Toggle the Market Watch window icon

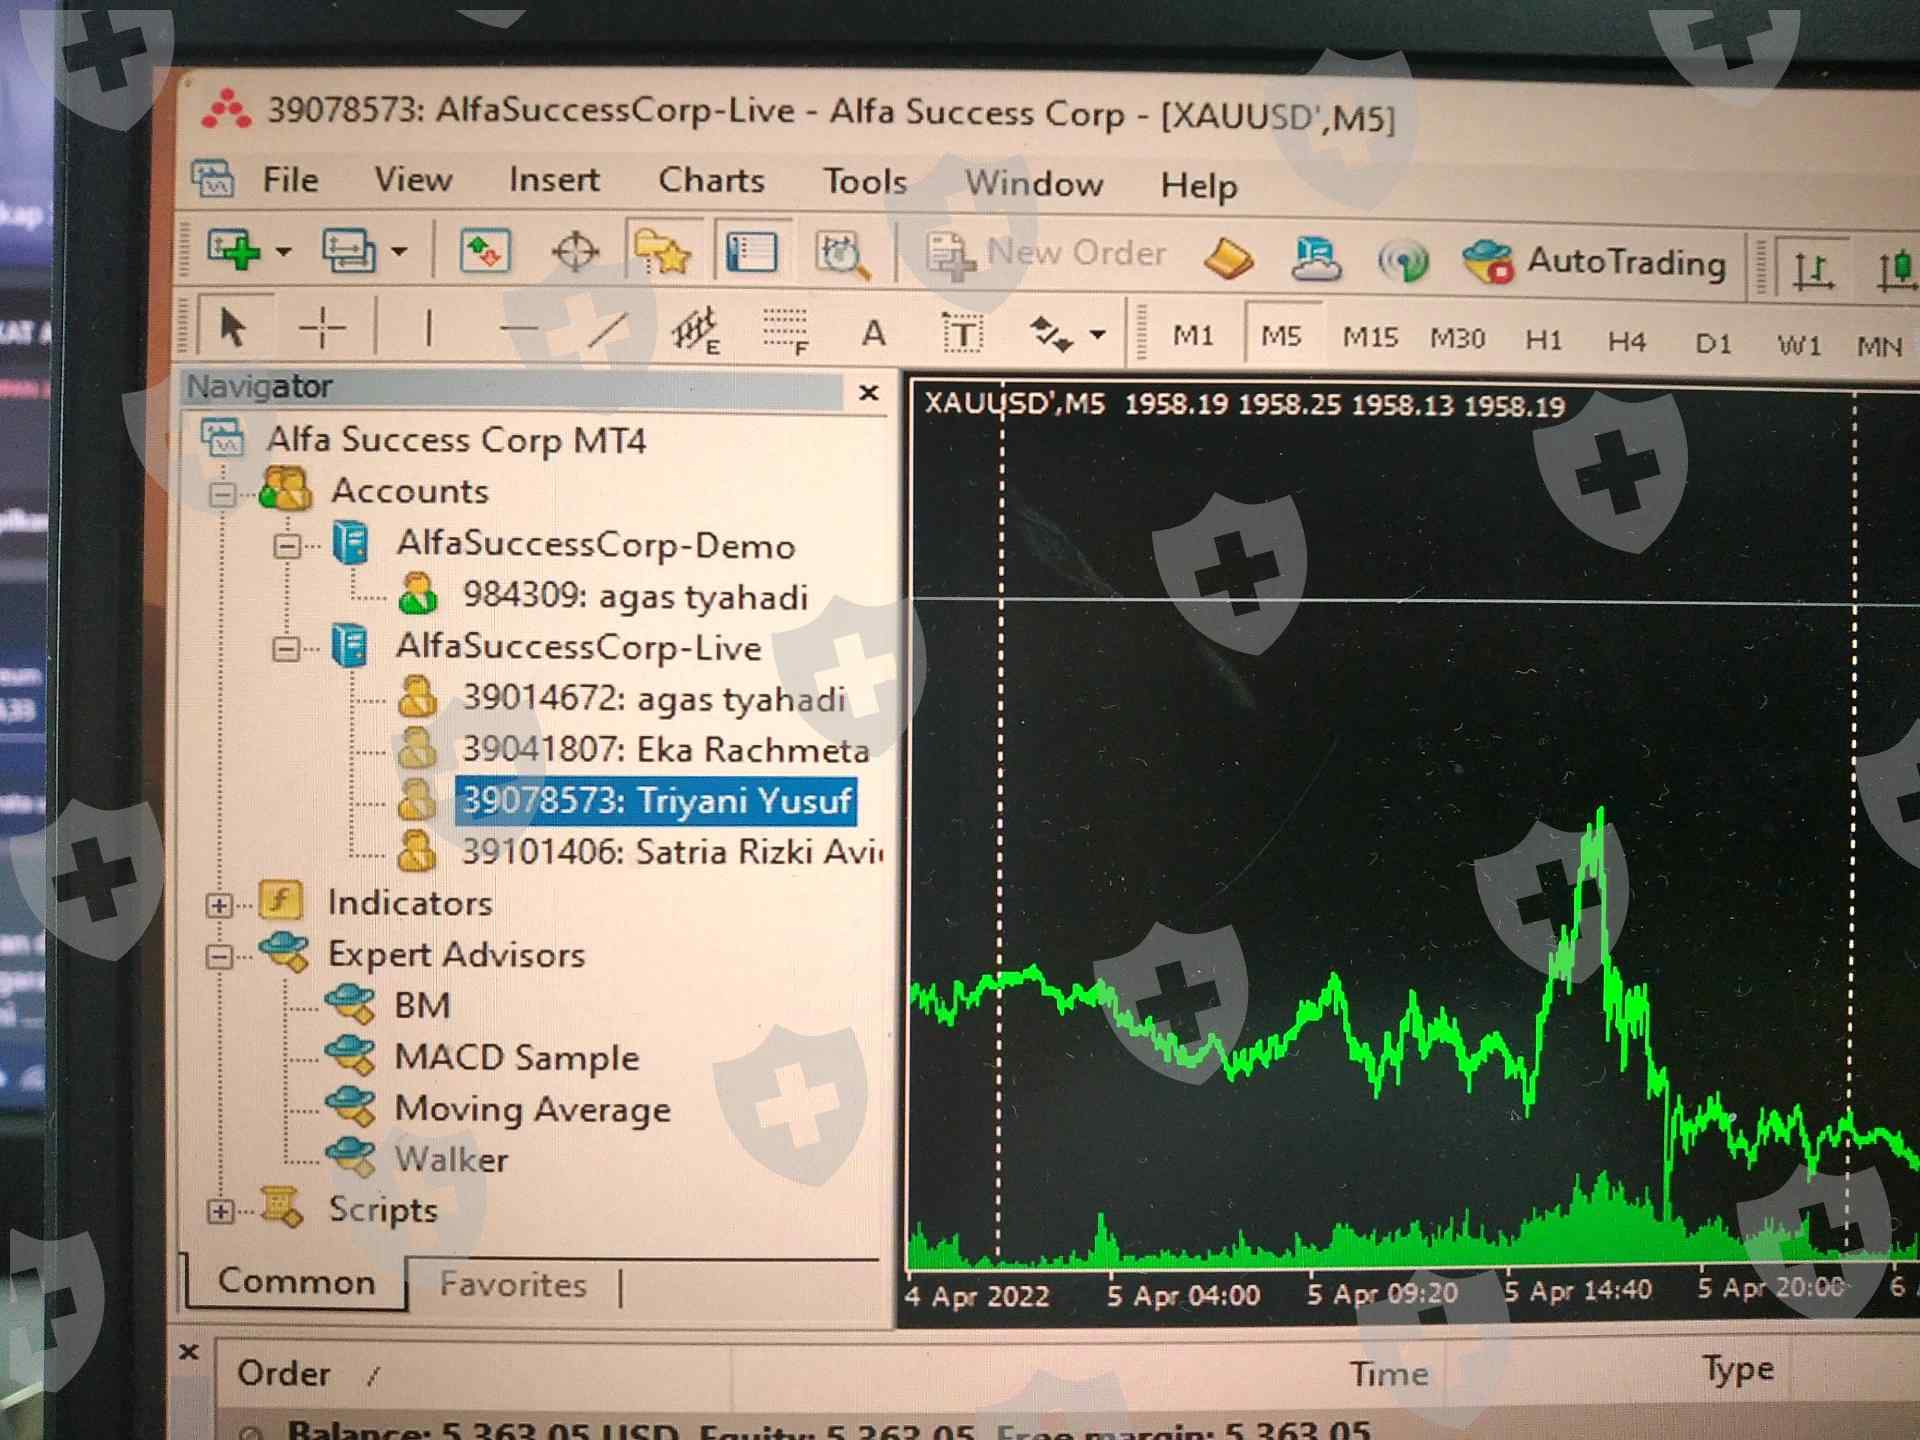tap(484, 251)
